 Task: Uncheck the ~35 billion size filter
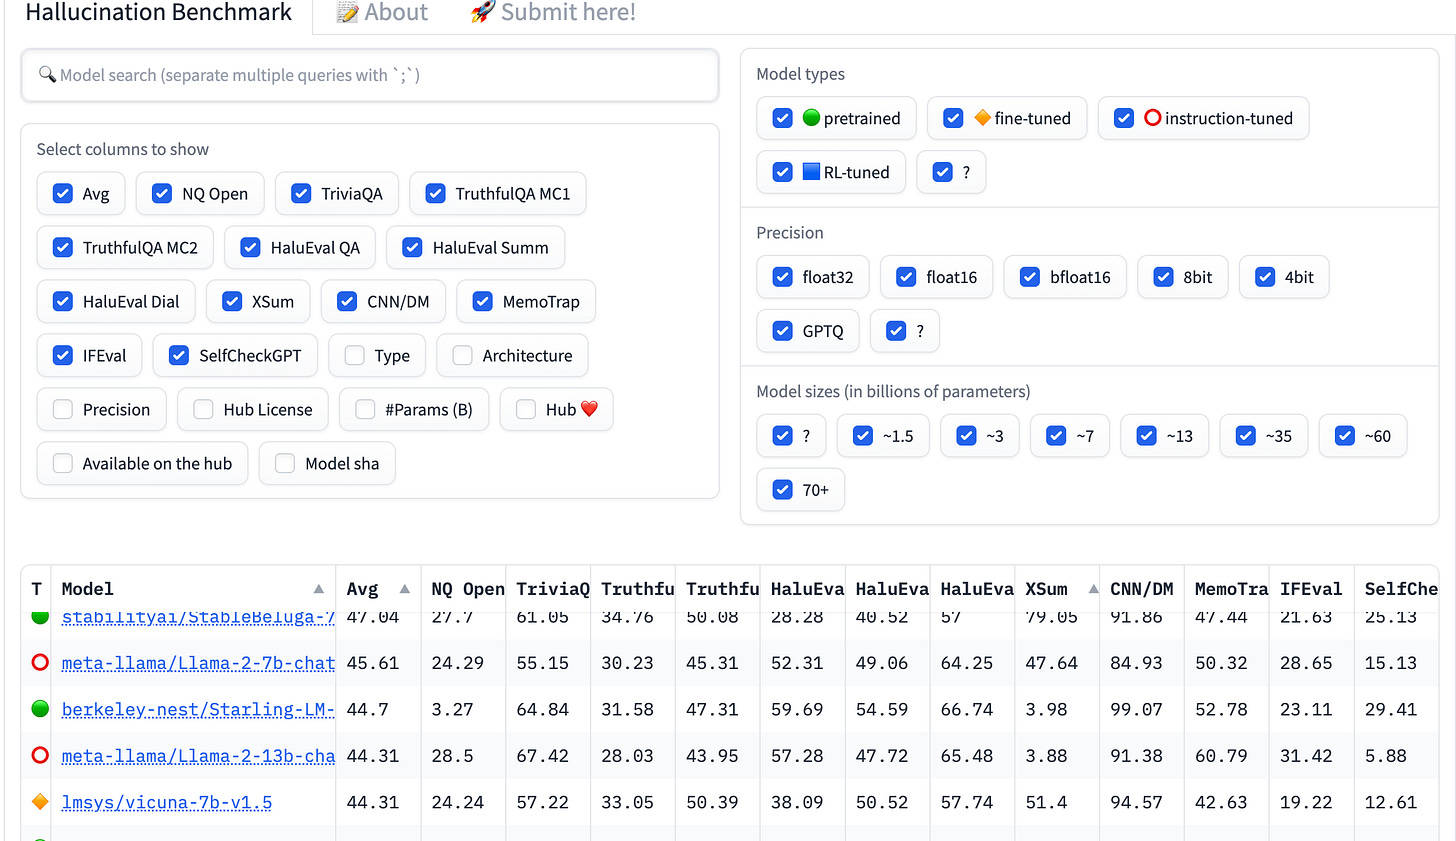tap(1245, 436)
